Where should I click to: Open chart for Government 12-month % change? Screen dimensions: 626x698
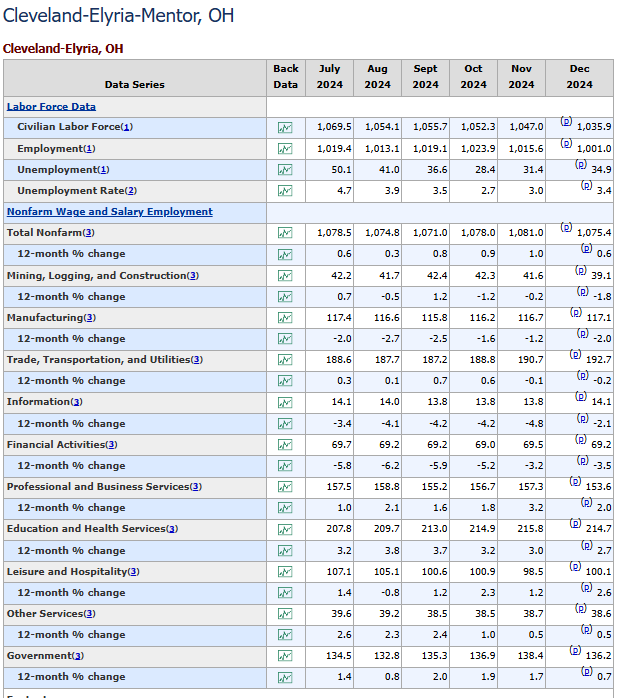point(285,678)
